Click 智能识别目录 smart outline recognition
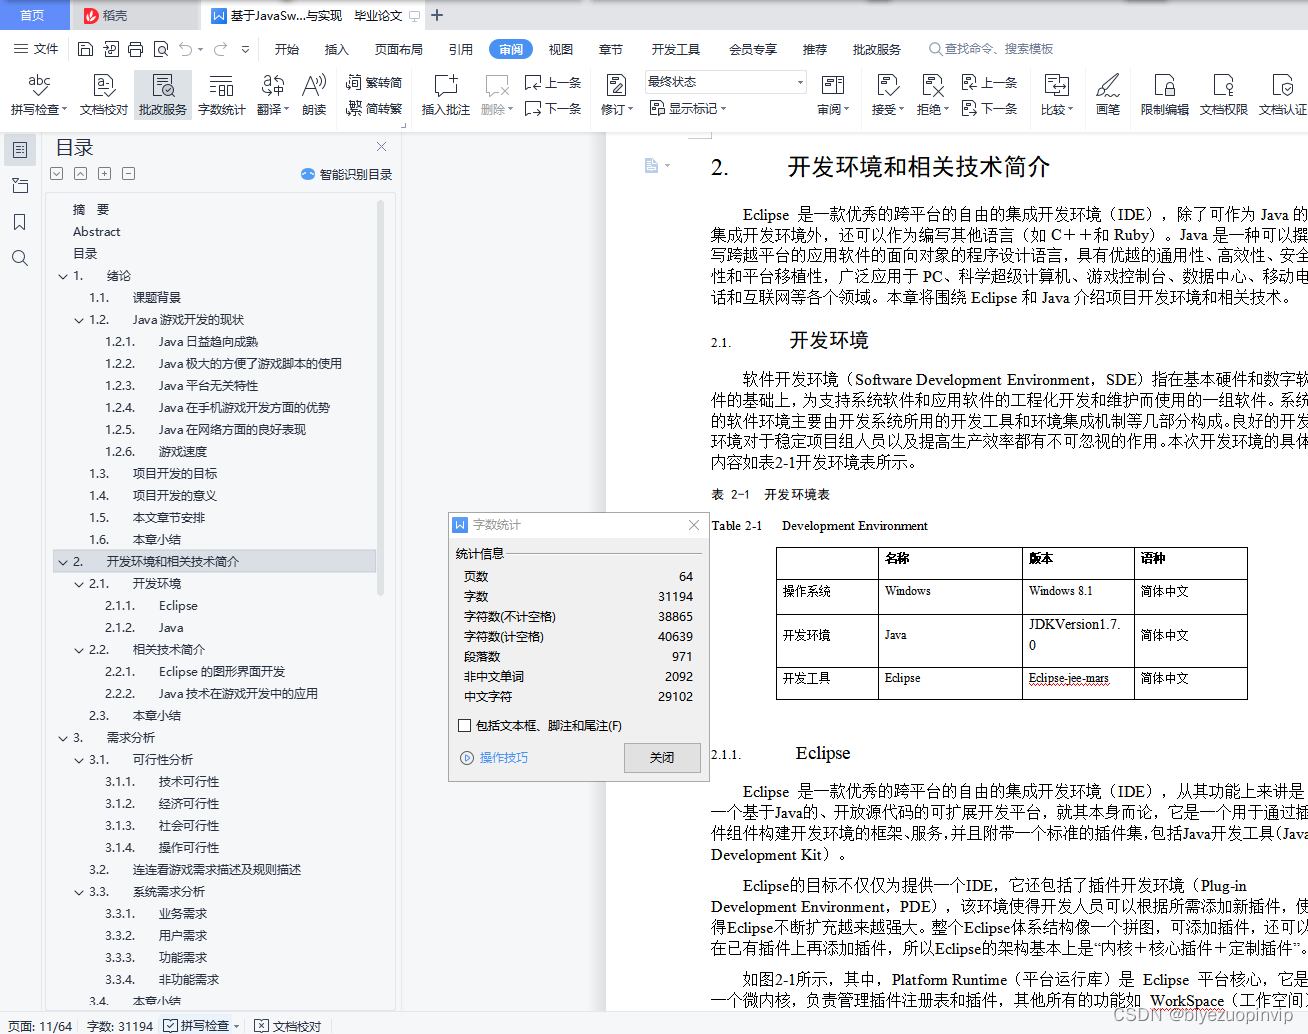The height and width of the screenshot is (1034, 1308). [346, 174]
